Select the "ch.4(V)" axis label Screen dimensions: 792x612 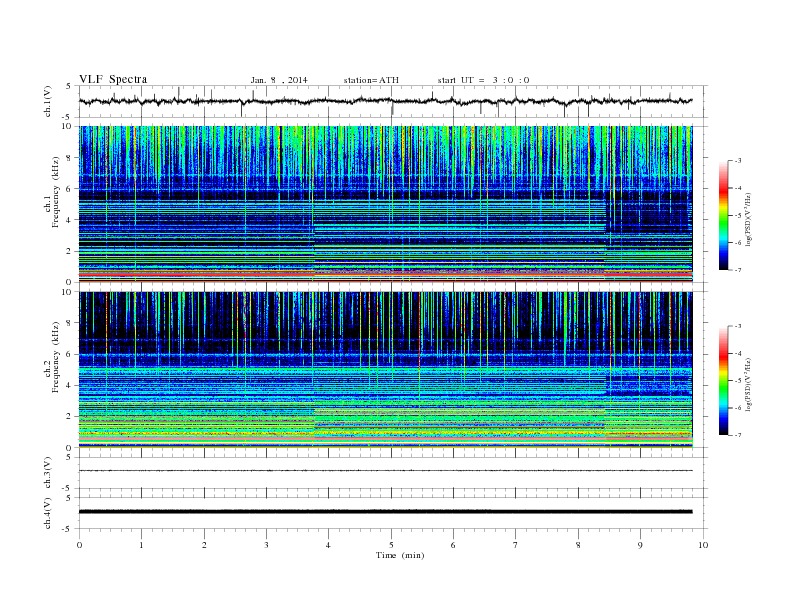tap(48, 513)
